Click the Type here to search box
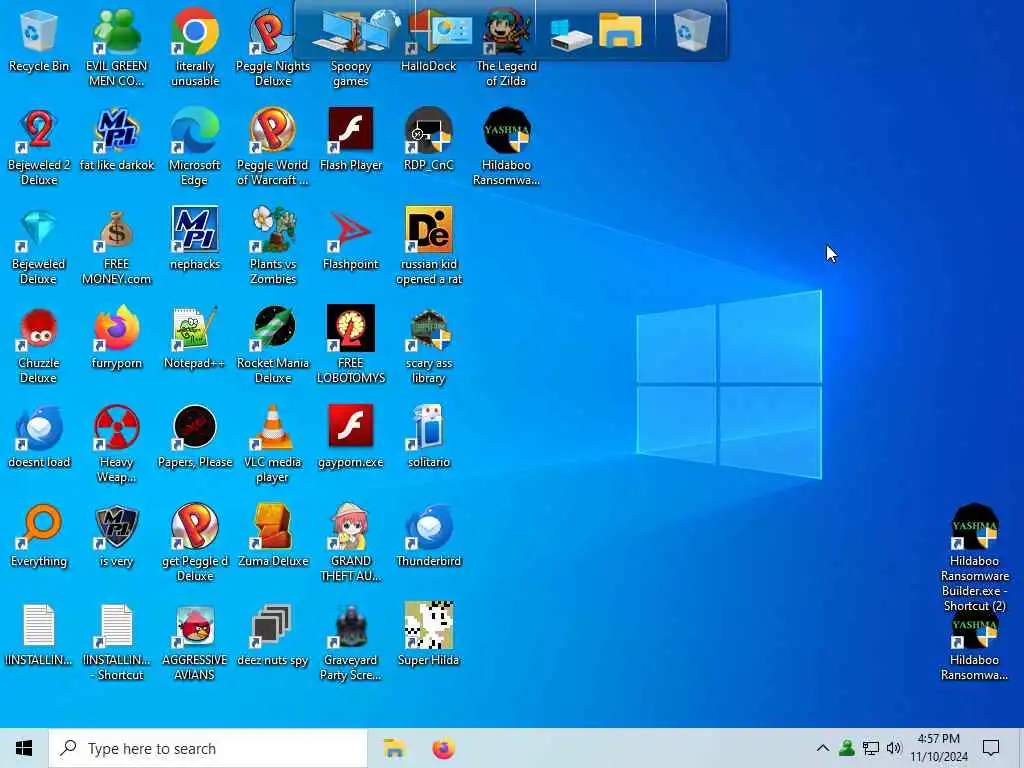 click(208, 748)
